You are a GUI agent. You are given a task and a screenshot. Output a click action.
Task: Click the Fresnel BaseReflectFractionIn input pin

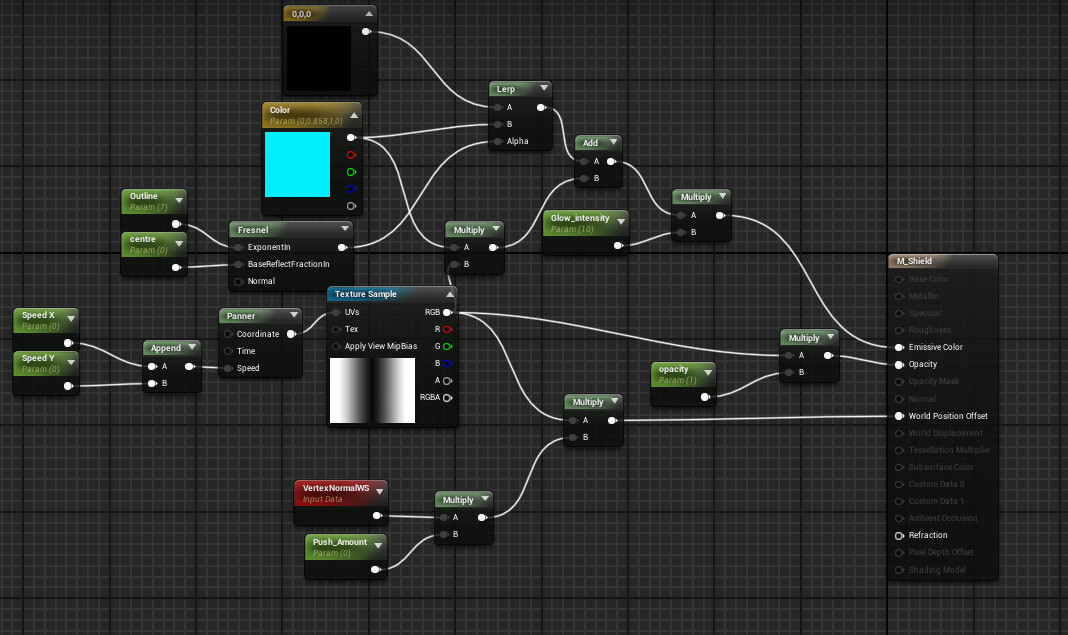pos(239,264)
